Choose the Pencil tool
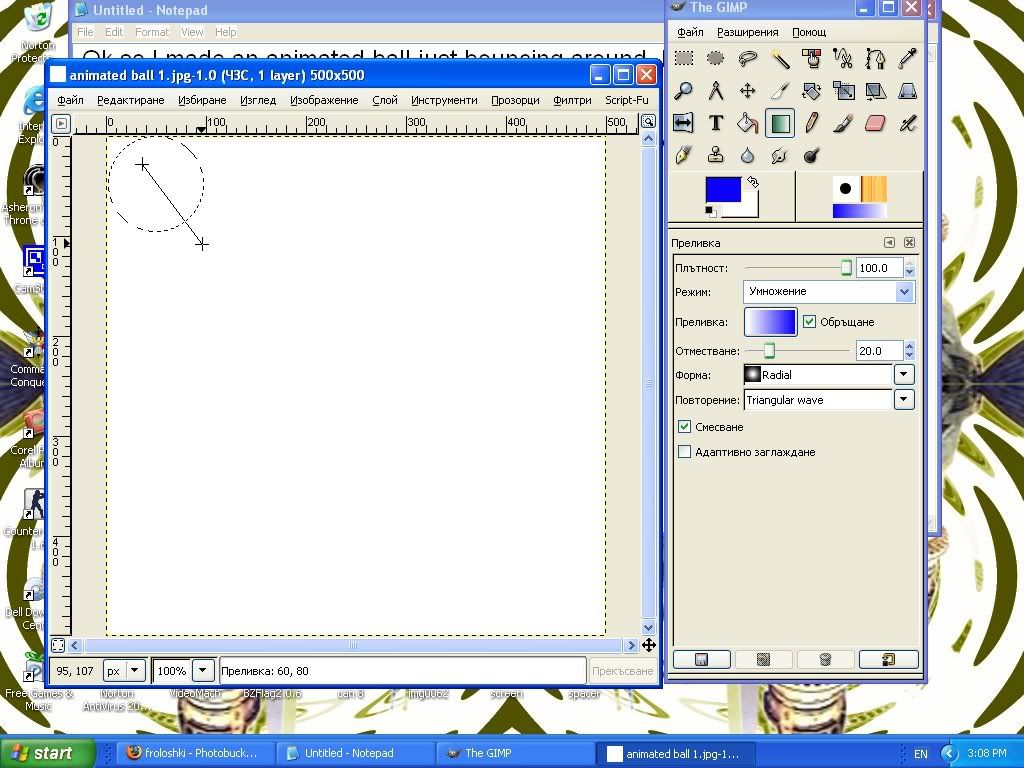 pos(812,123)
